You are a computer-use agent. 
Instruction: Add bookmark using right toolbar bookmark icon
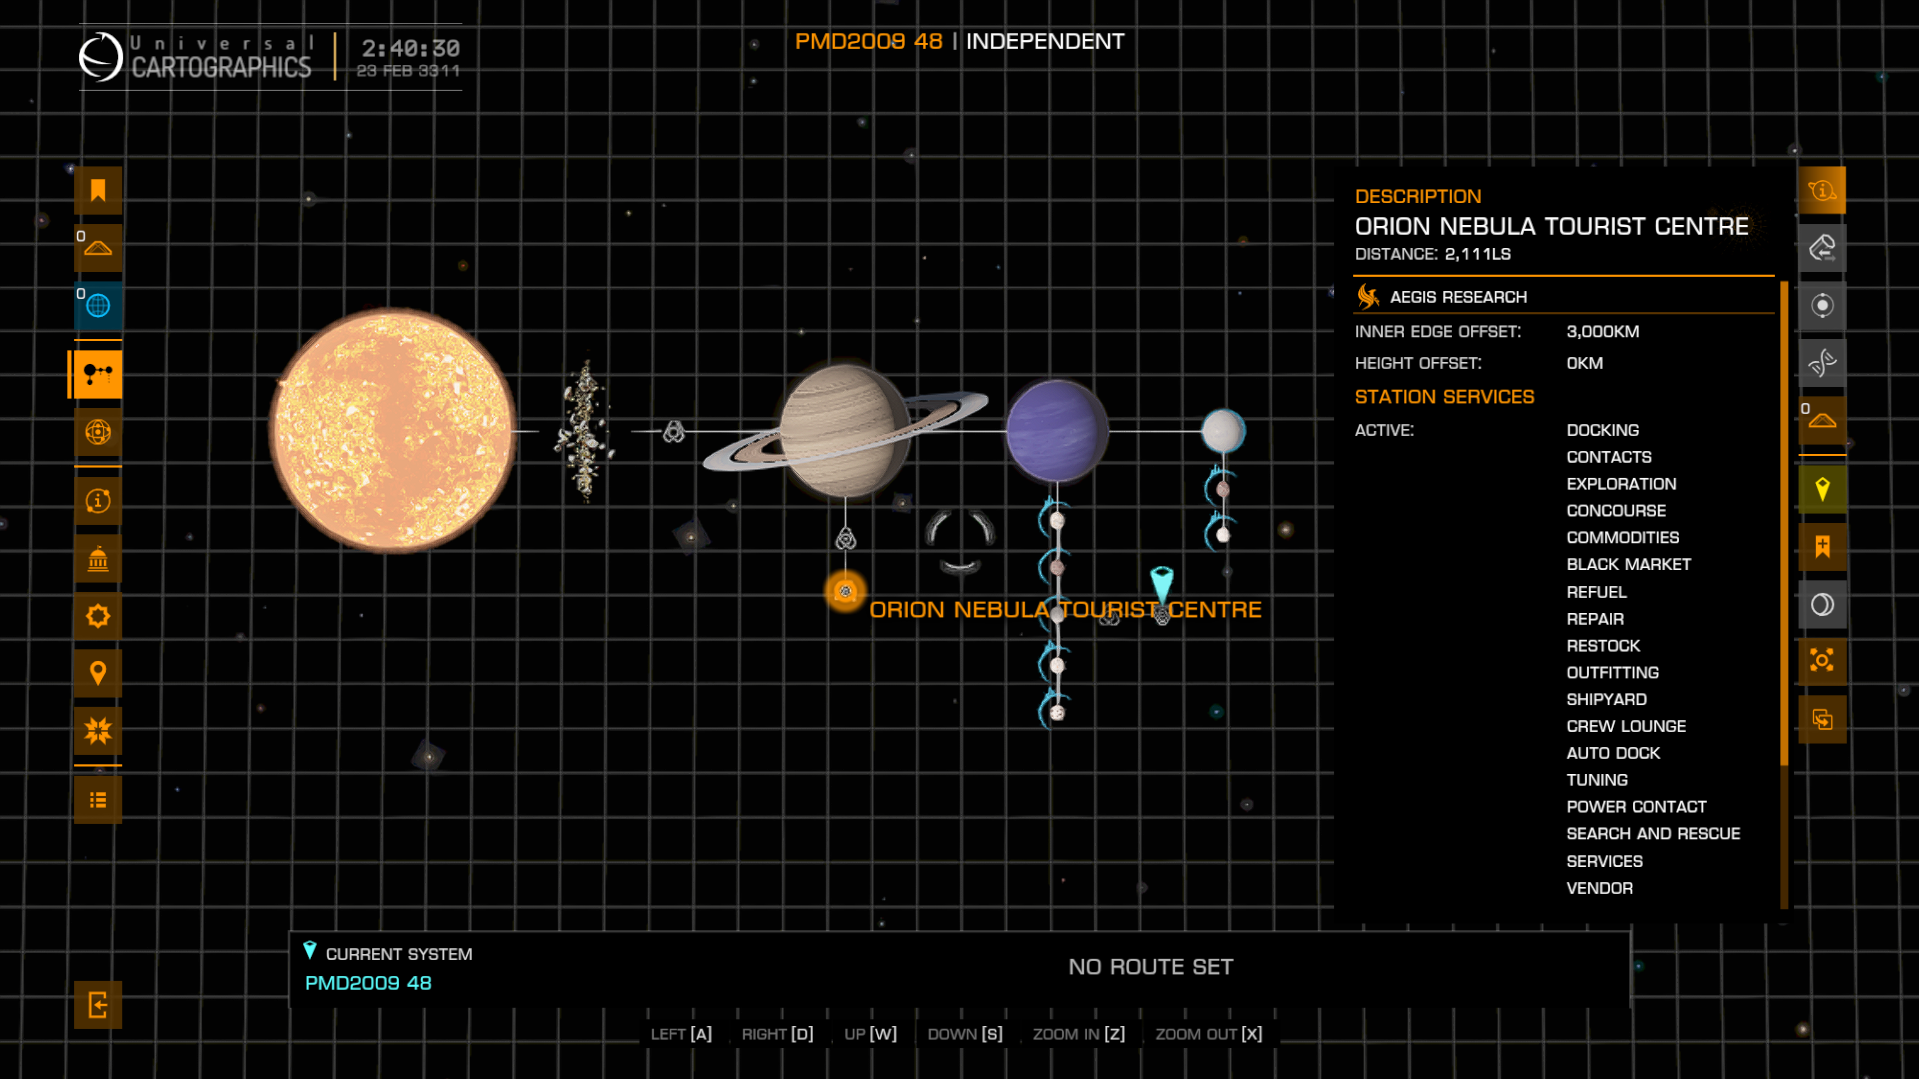click(1822, 547)
